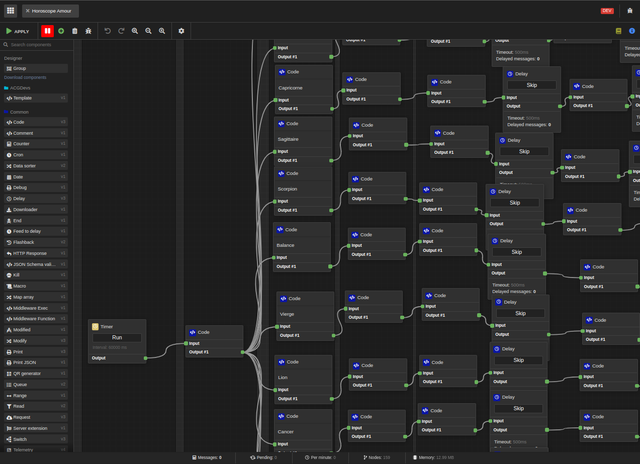Pause the flow with red pause button
Screen dimensions: 640x464
pos(47,31)
